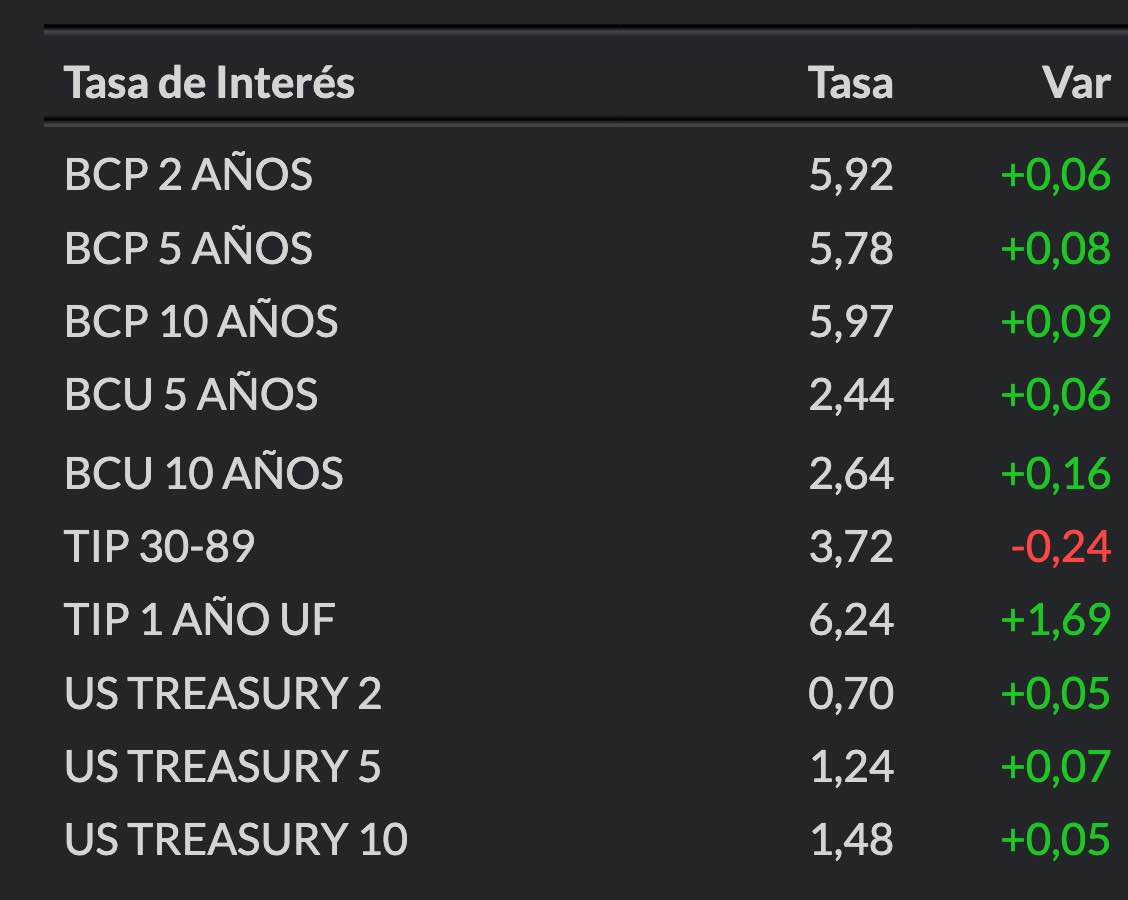The width and height of the screenshot is (1128, 900).
Task: Click the 1,48 rate value
Action: point(850,839)
